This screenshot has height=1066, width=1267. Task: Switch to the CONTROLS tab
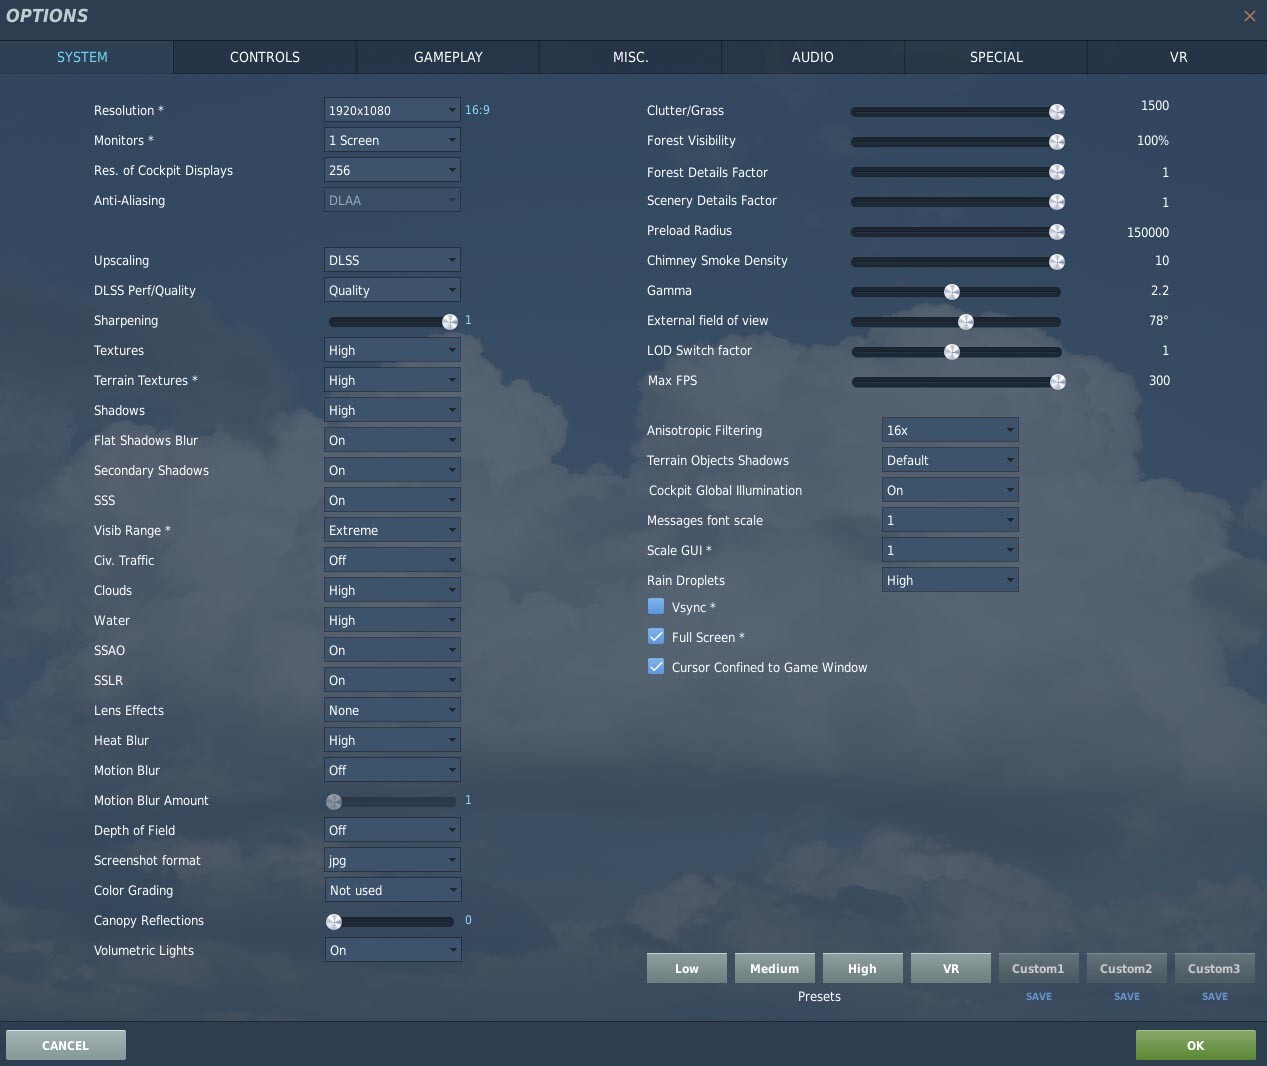(265, 57)
